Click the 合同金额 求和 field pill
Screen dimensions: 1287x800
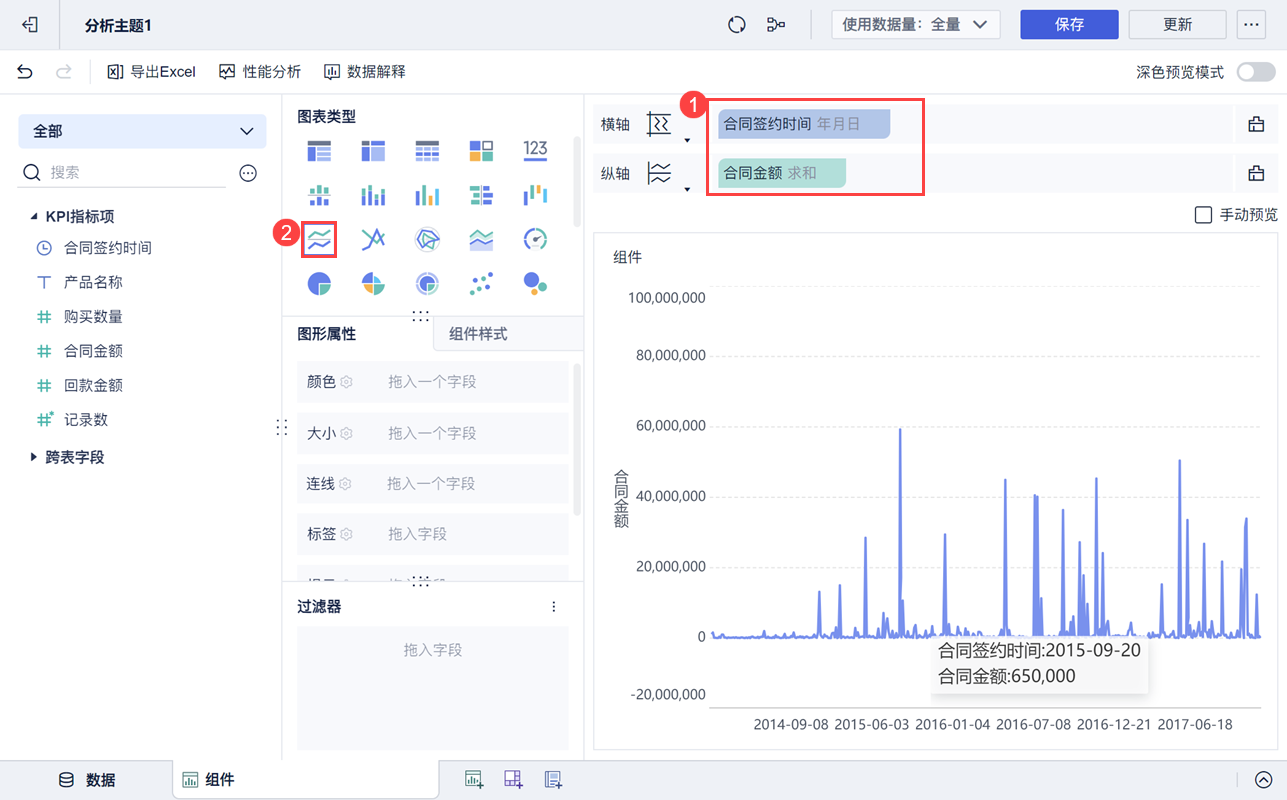click(782, 173)
